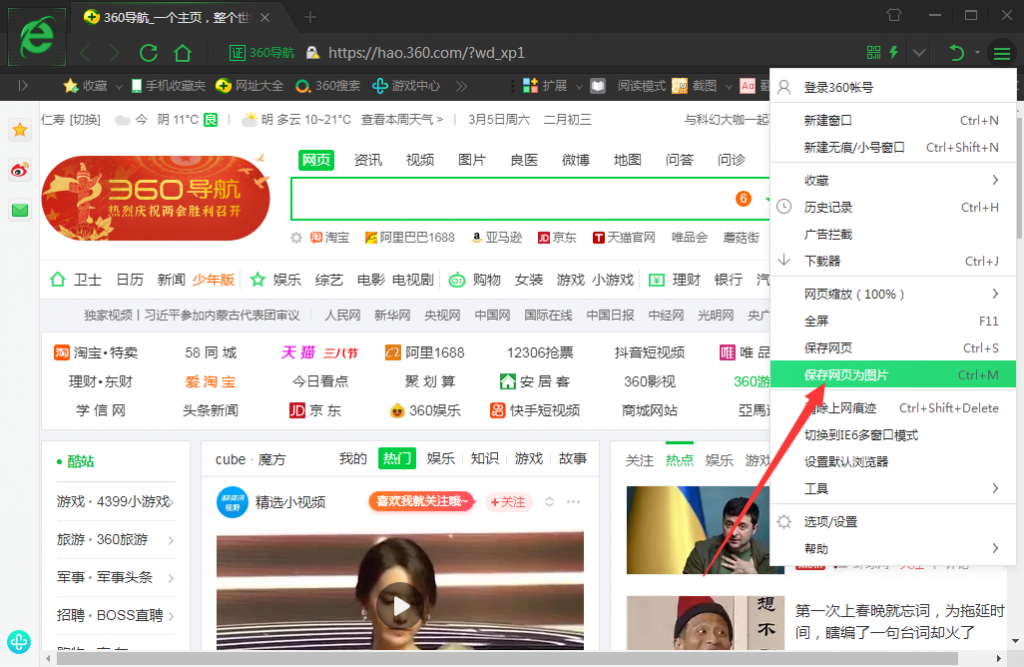This screenshot has width=1024, height=667.
Task: Open 历史记录 from menu
Action: click(893, 207)
